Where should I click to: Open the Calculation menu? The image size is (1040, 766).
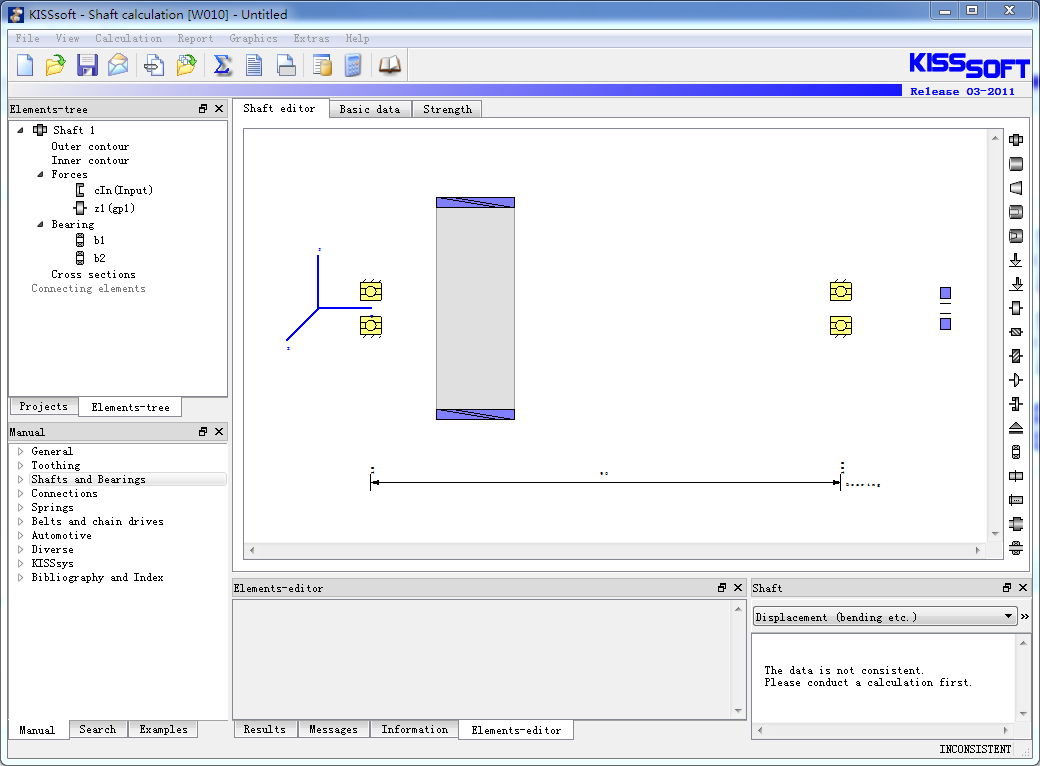click(x=128, y=39)
